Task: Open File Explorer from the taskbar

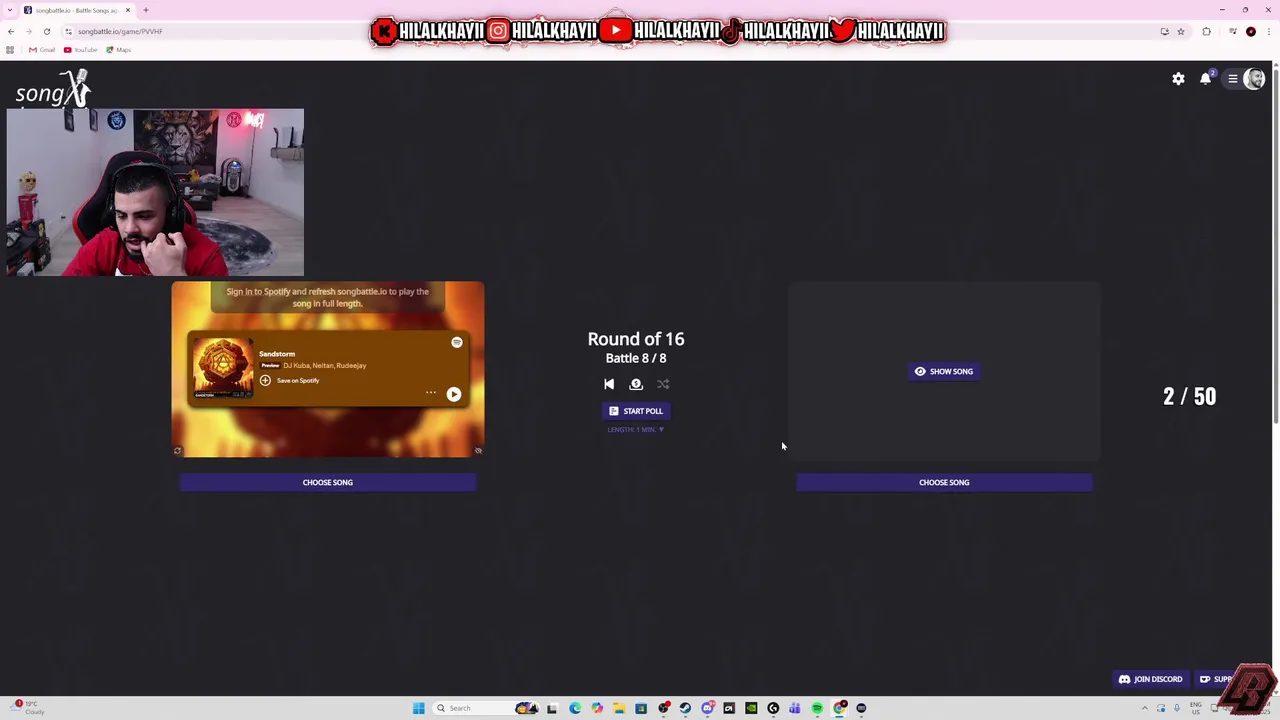Action: [x=619, y=708]
